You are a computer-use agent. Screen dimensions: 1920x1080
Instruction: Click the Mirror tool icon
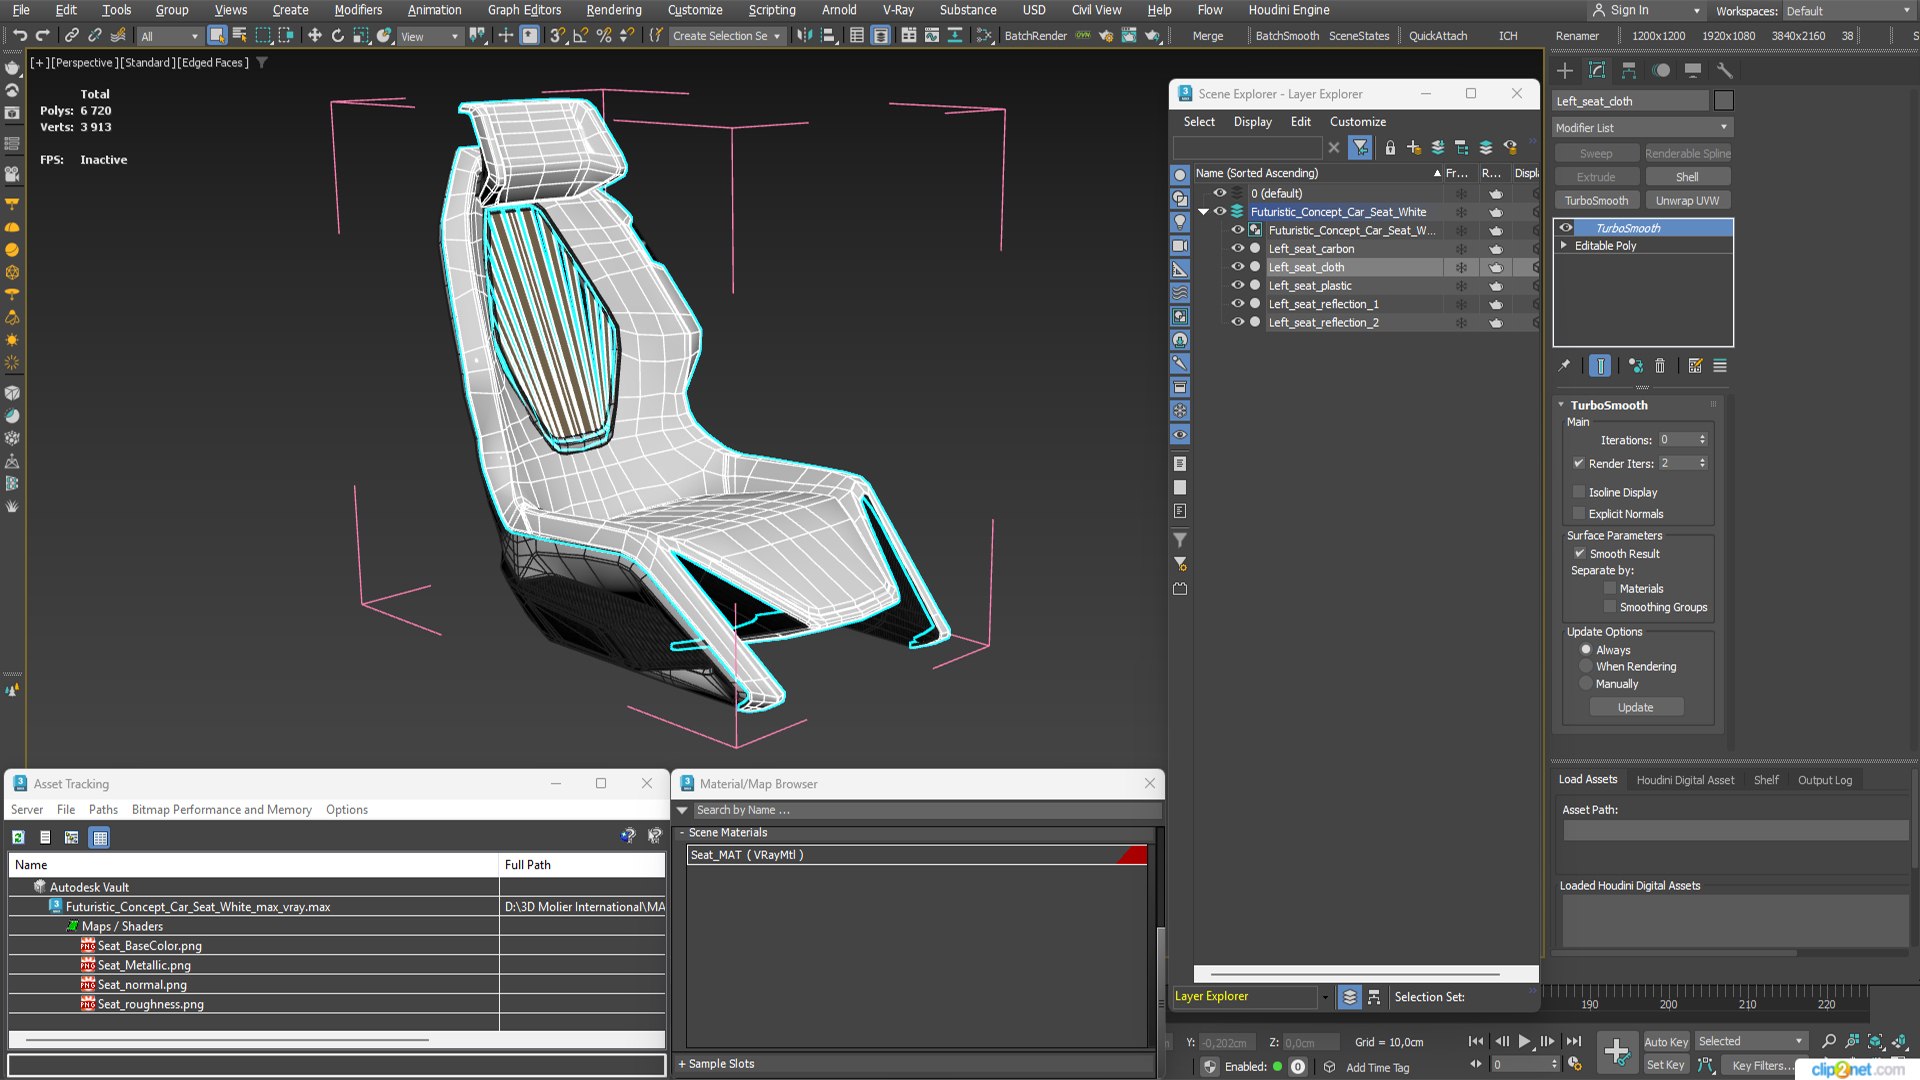[x=805, y=35]
